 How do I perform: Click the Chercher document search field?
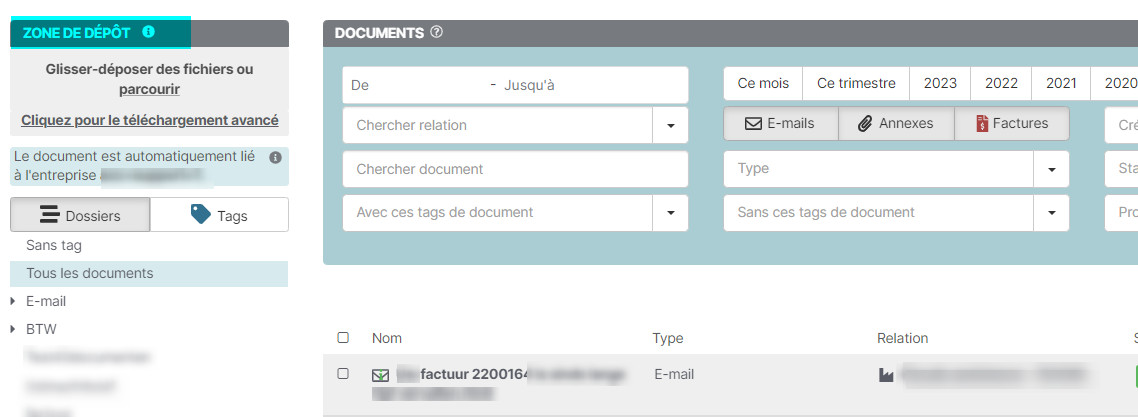[515, 169]
